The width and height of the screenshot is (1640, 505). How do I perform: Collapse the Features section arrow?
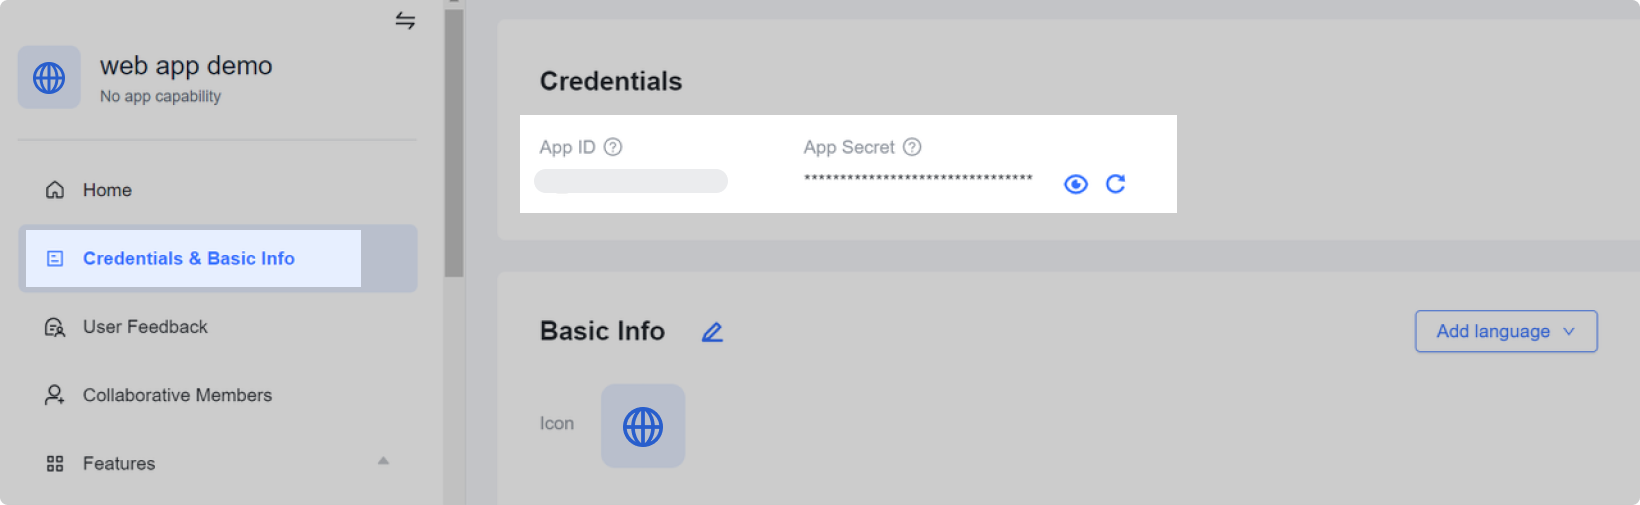coord(383,461)
